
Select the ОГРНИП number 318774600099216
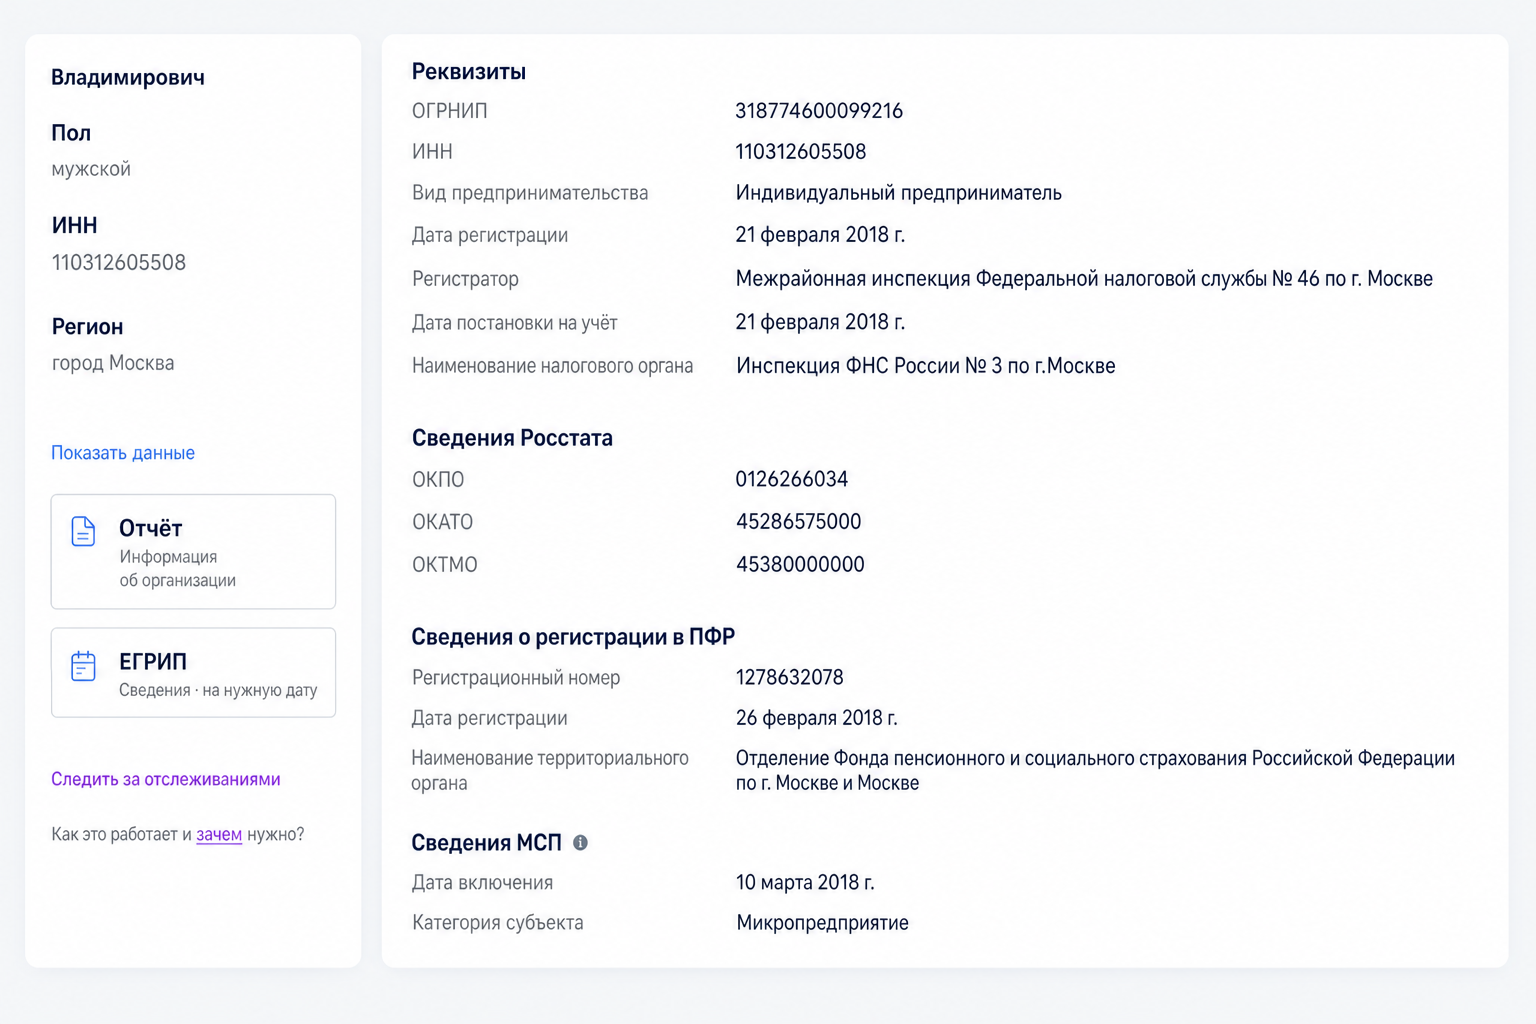[819, 111]
